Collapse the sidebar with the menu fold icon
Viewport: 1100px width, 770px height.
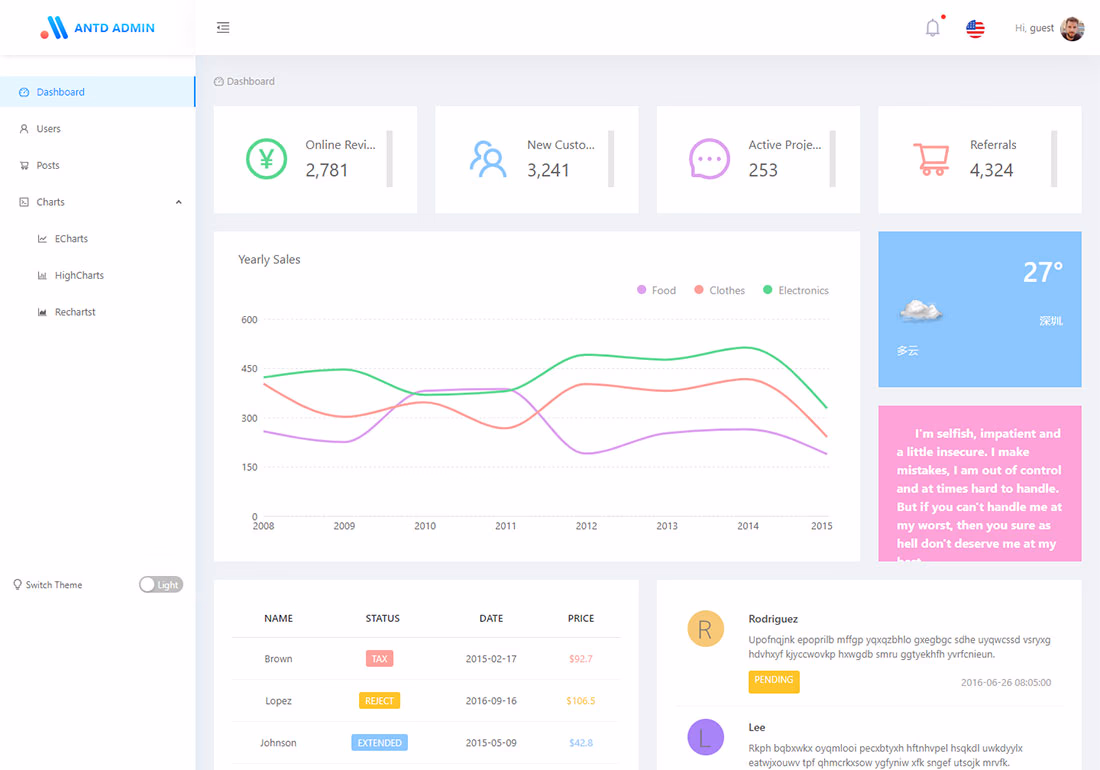223,27
